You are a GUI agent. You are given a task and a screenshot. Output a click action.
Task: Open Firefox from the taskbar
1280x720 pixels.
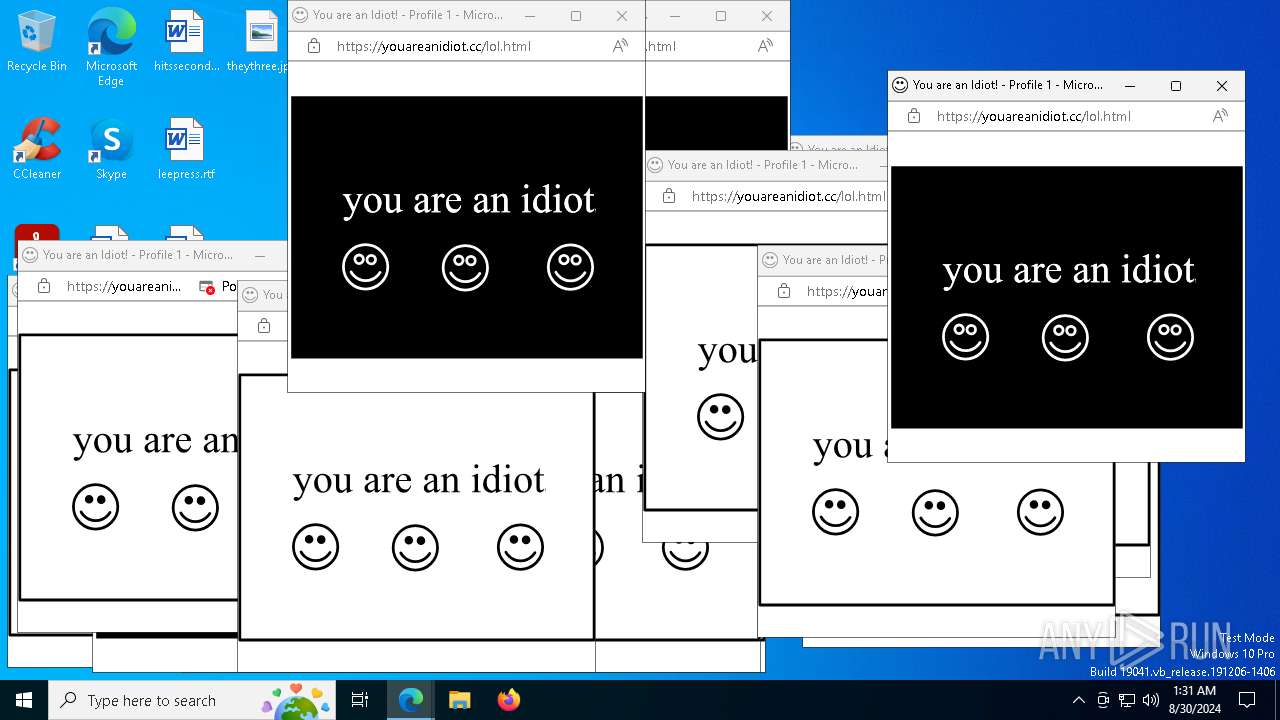click(508, 700)
